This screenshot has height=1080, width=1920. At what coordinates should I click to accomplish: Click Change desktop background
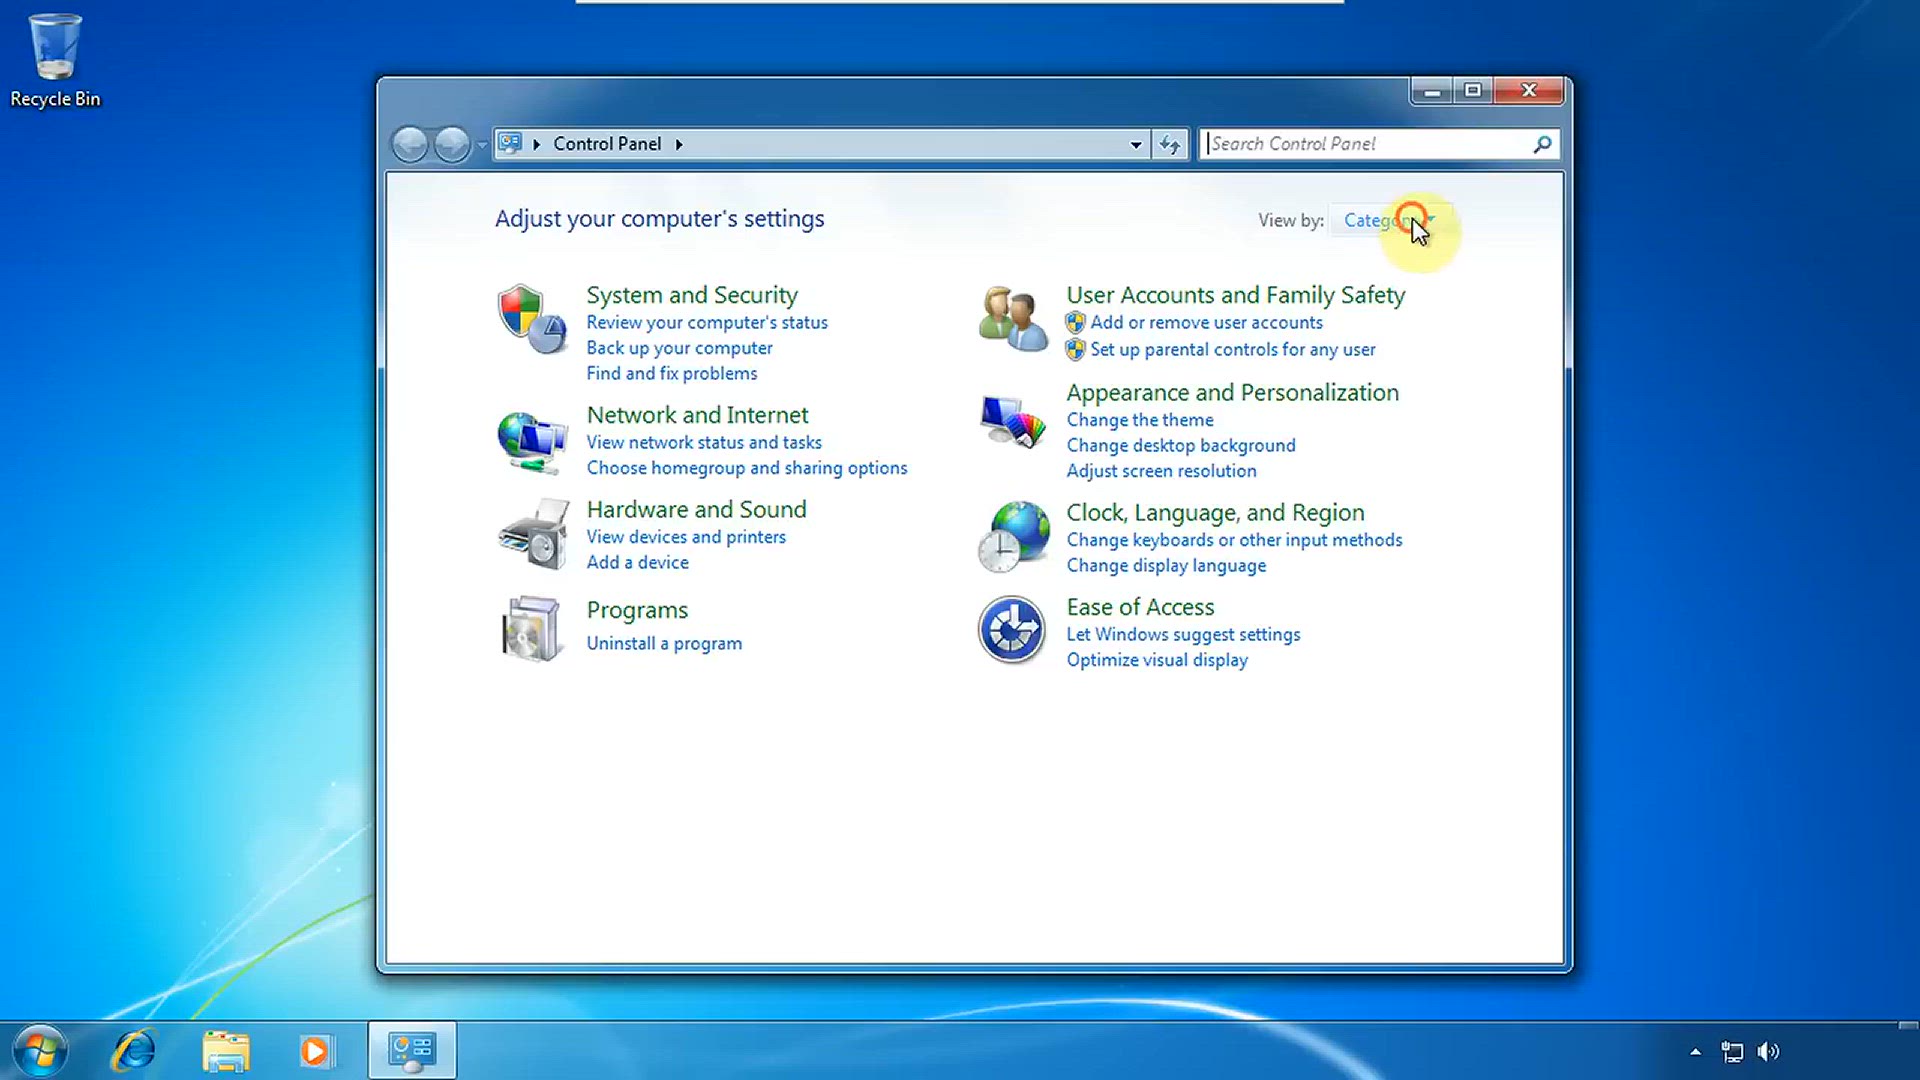[x=1181, y=445]
